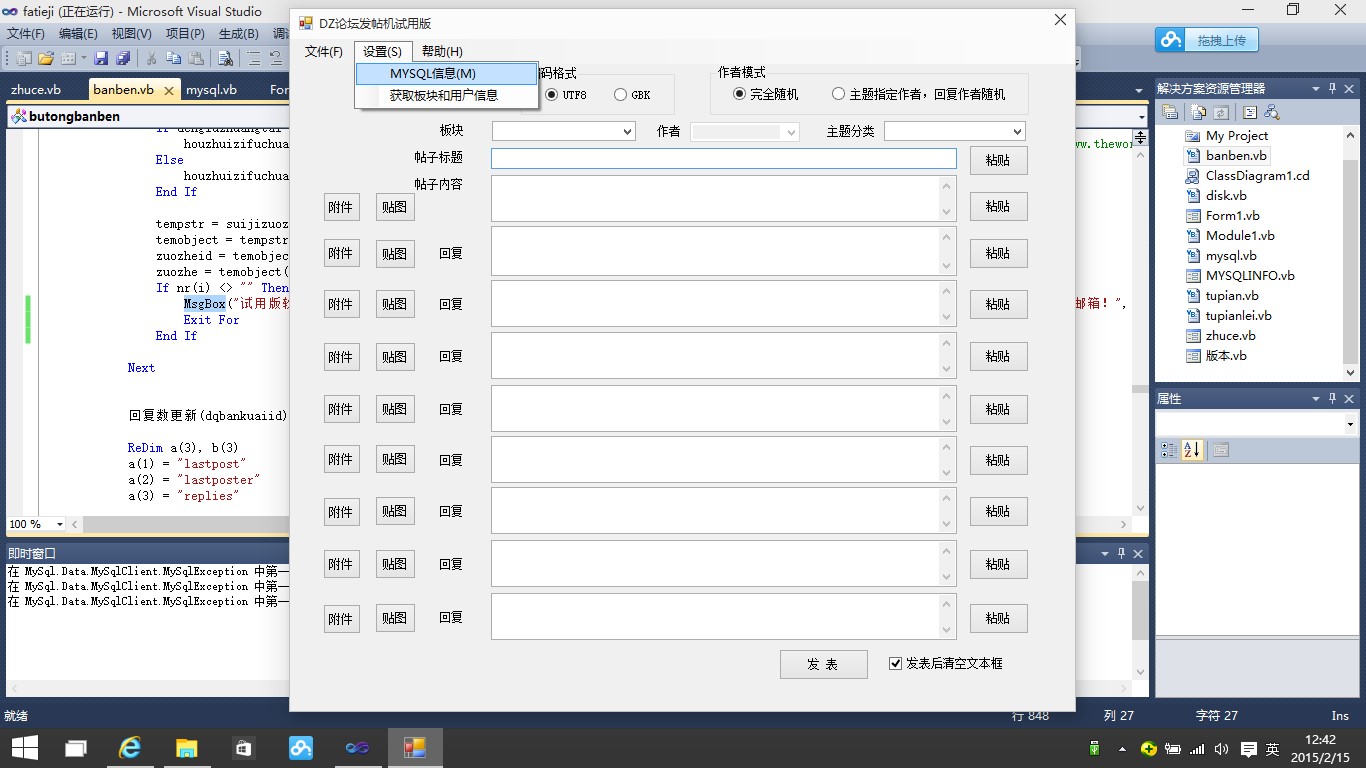
Task: Click the Copy icon in Visual Studio toolbar
Action: (174, 58)
